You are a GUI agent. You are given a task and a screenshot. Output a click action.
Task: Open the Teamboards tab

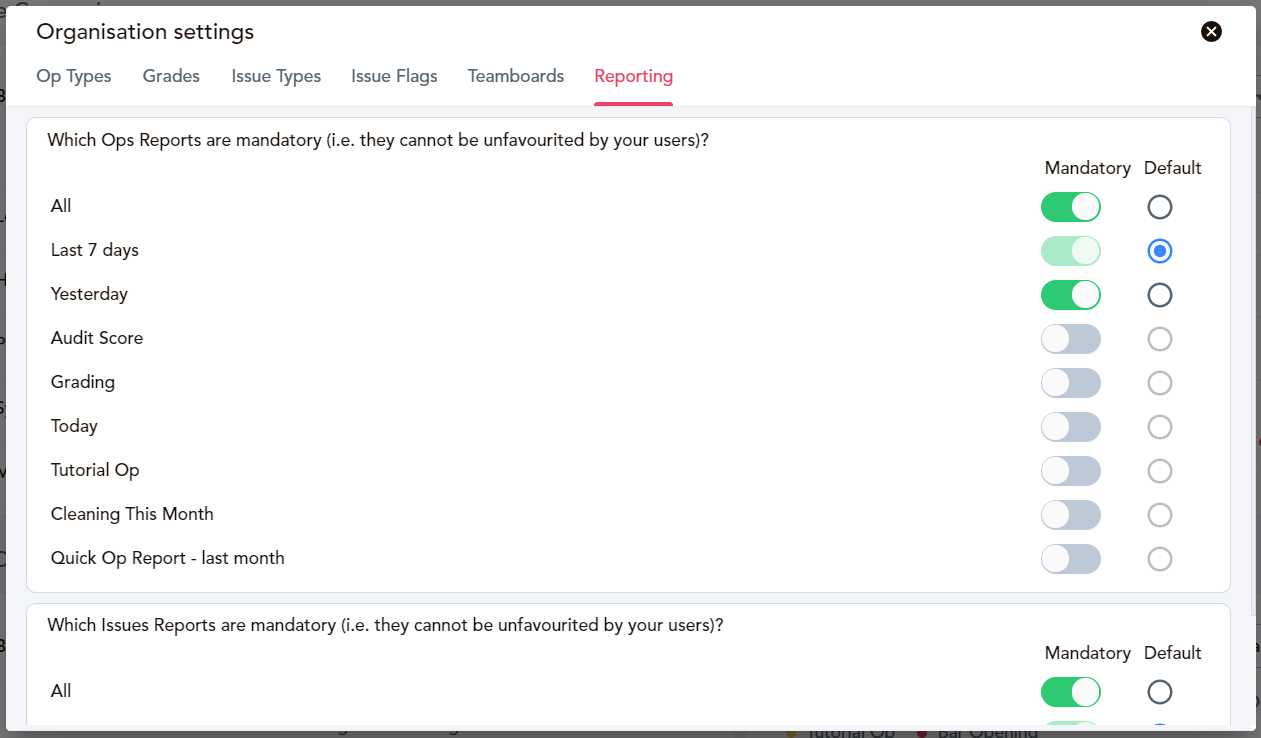pos(516,76)
